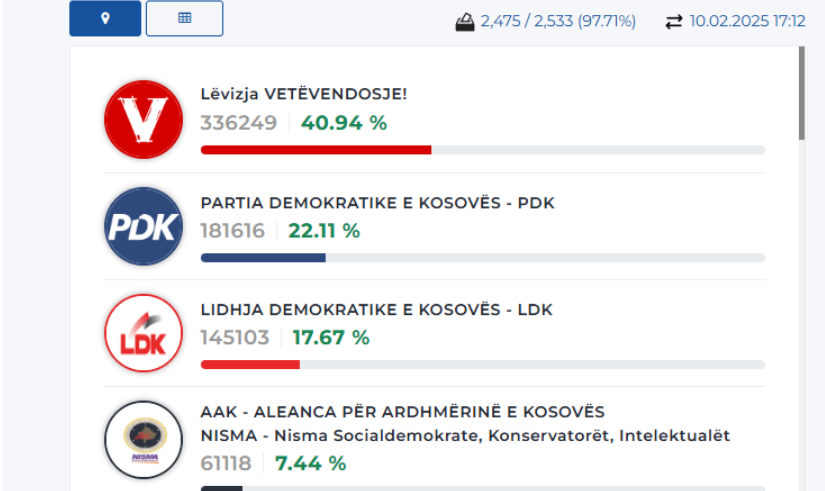825x491 pixels.
Task: Click the 10.02.2025 17:12 timestamp
Action: click(x=747, y=21)
